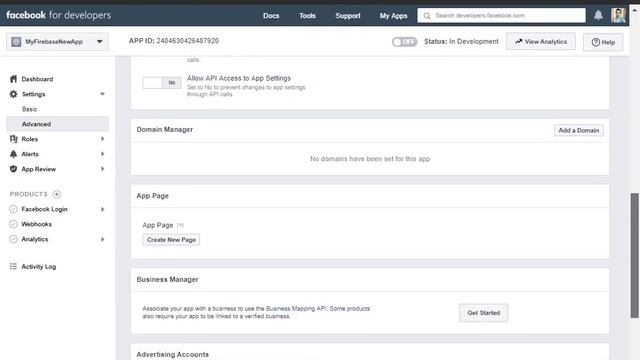Click the Facebook Login check icon
This screenshot has height=360, width=640.
click(x=13, y=209)
